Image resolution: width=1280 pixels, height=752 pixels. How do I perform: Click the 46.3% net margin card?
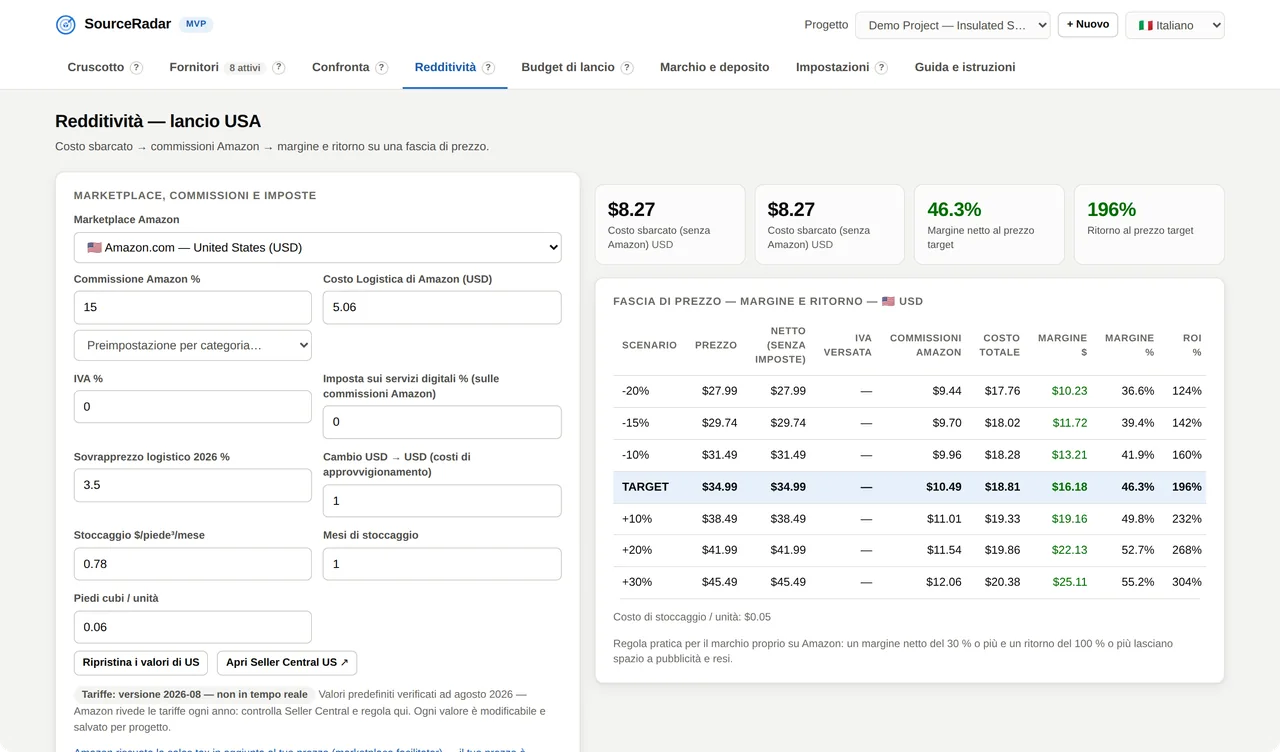pos(990,224)
